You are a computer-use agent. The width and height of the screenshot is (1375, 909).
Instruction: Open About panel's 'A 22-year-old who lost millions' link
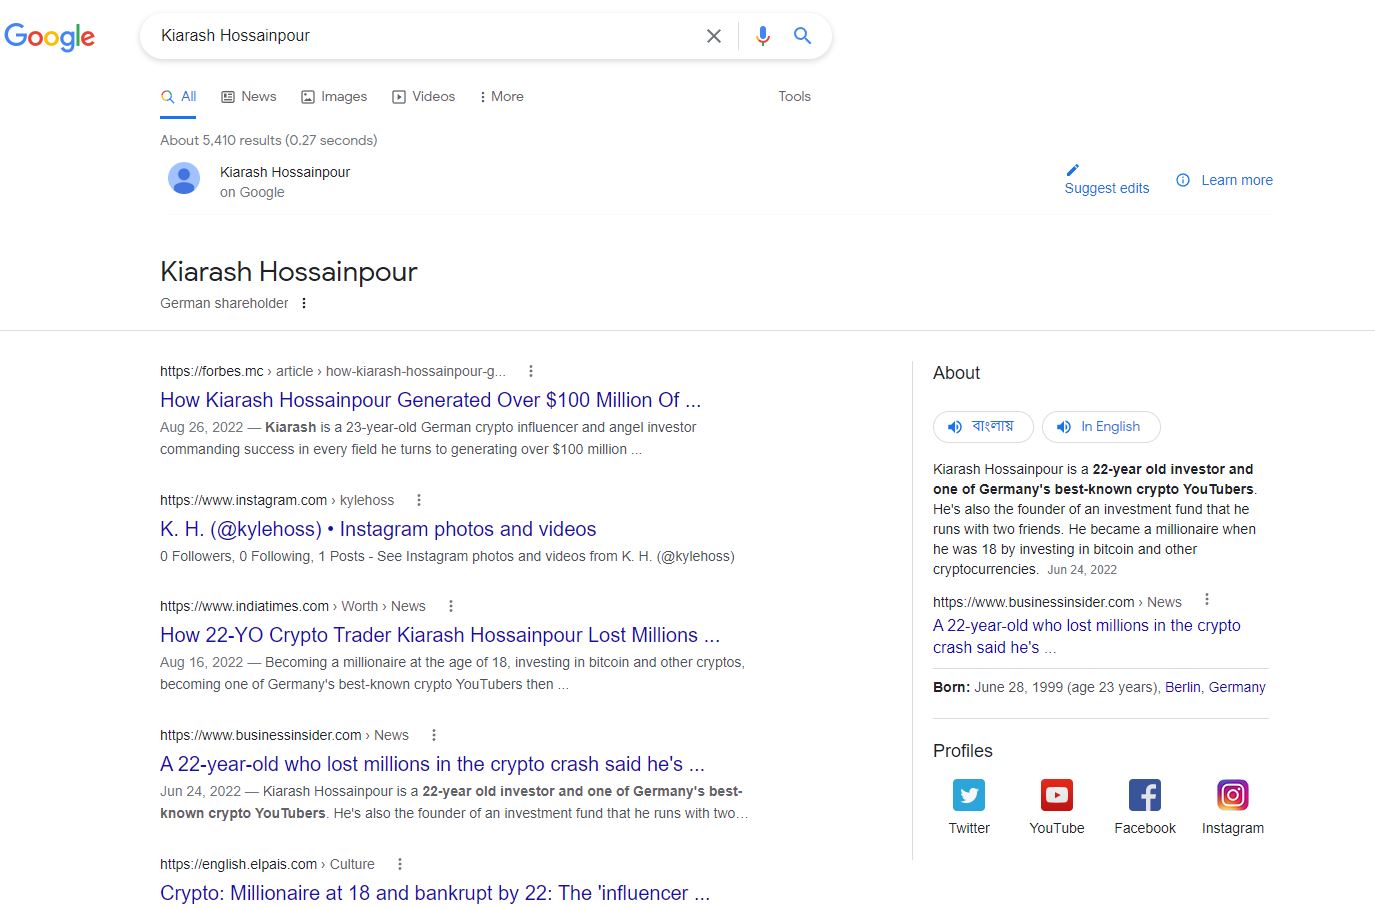[1087, 636]
